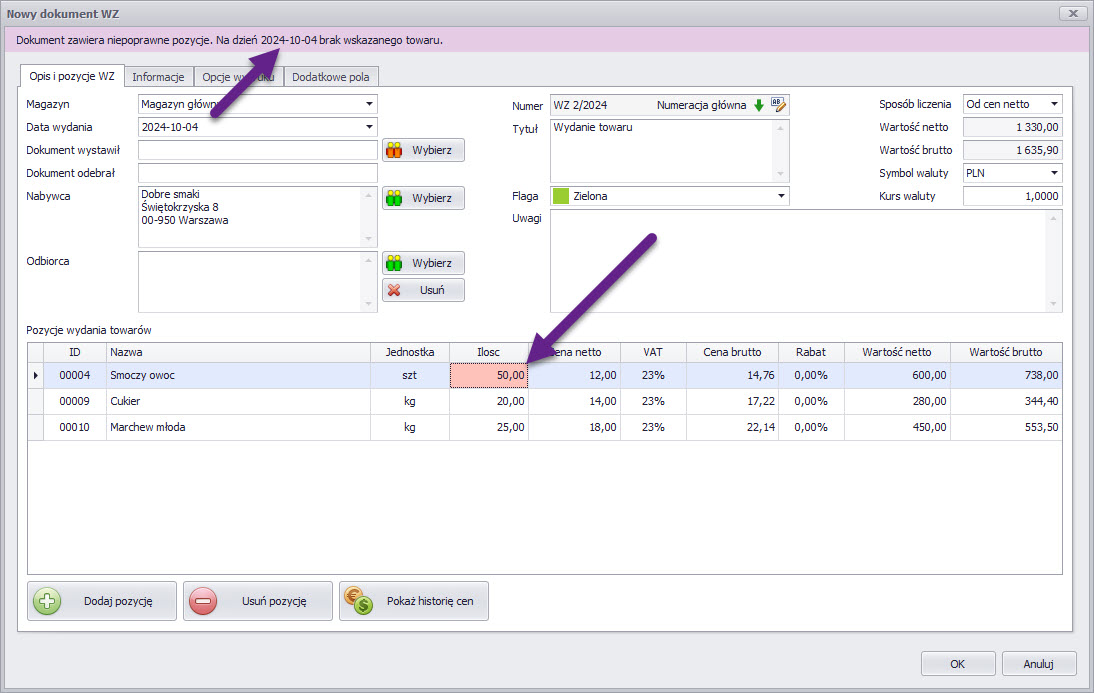Switch to the Informacje tab
The width and height of the screenshot is (1094, 693).
point(158,77)
